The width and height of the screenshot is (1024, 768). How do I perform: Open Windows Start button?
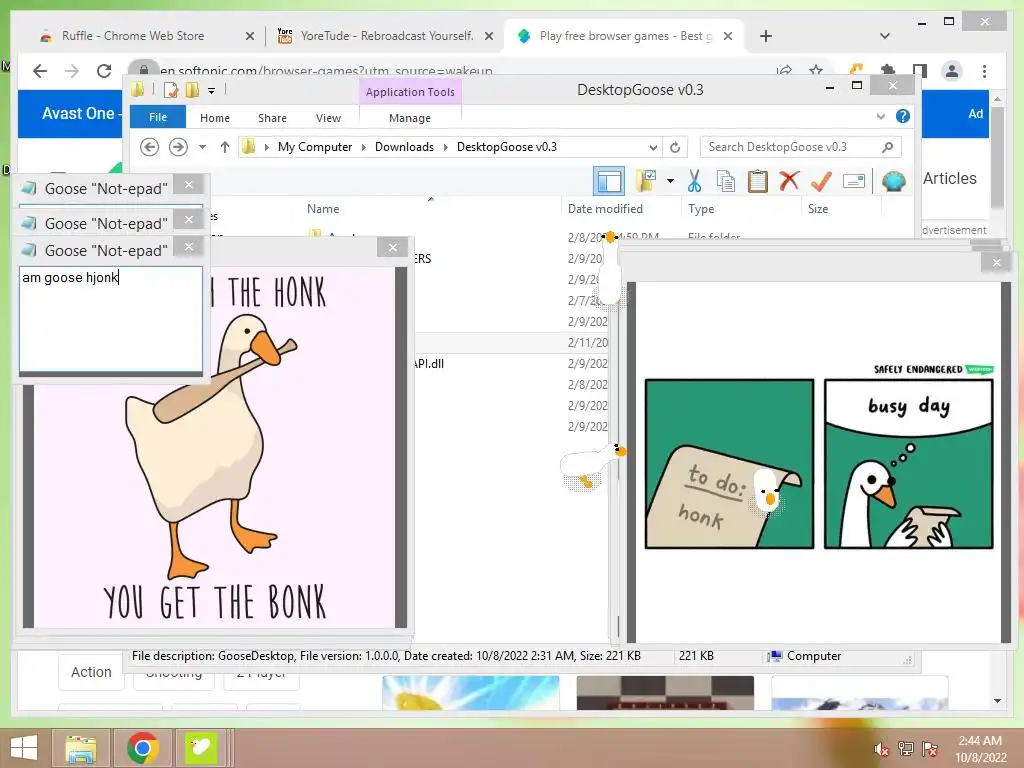click(x=24, y=748)
